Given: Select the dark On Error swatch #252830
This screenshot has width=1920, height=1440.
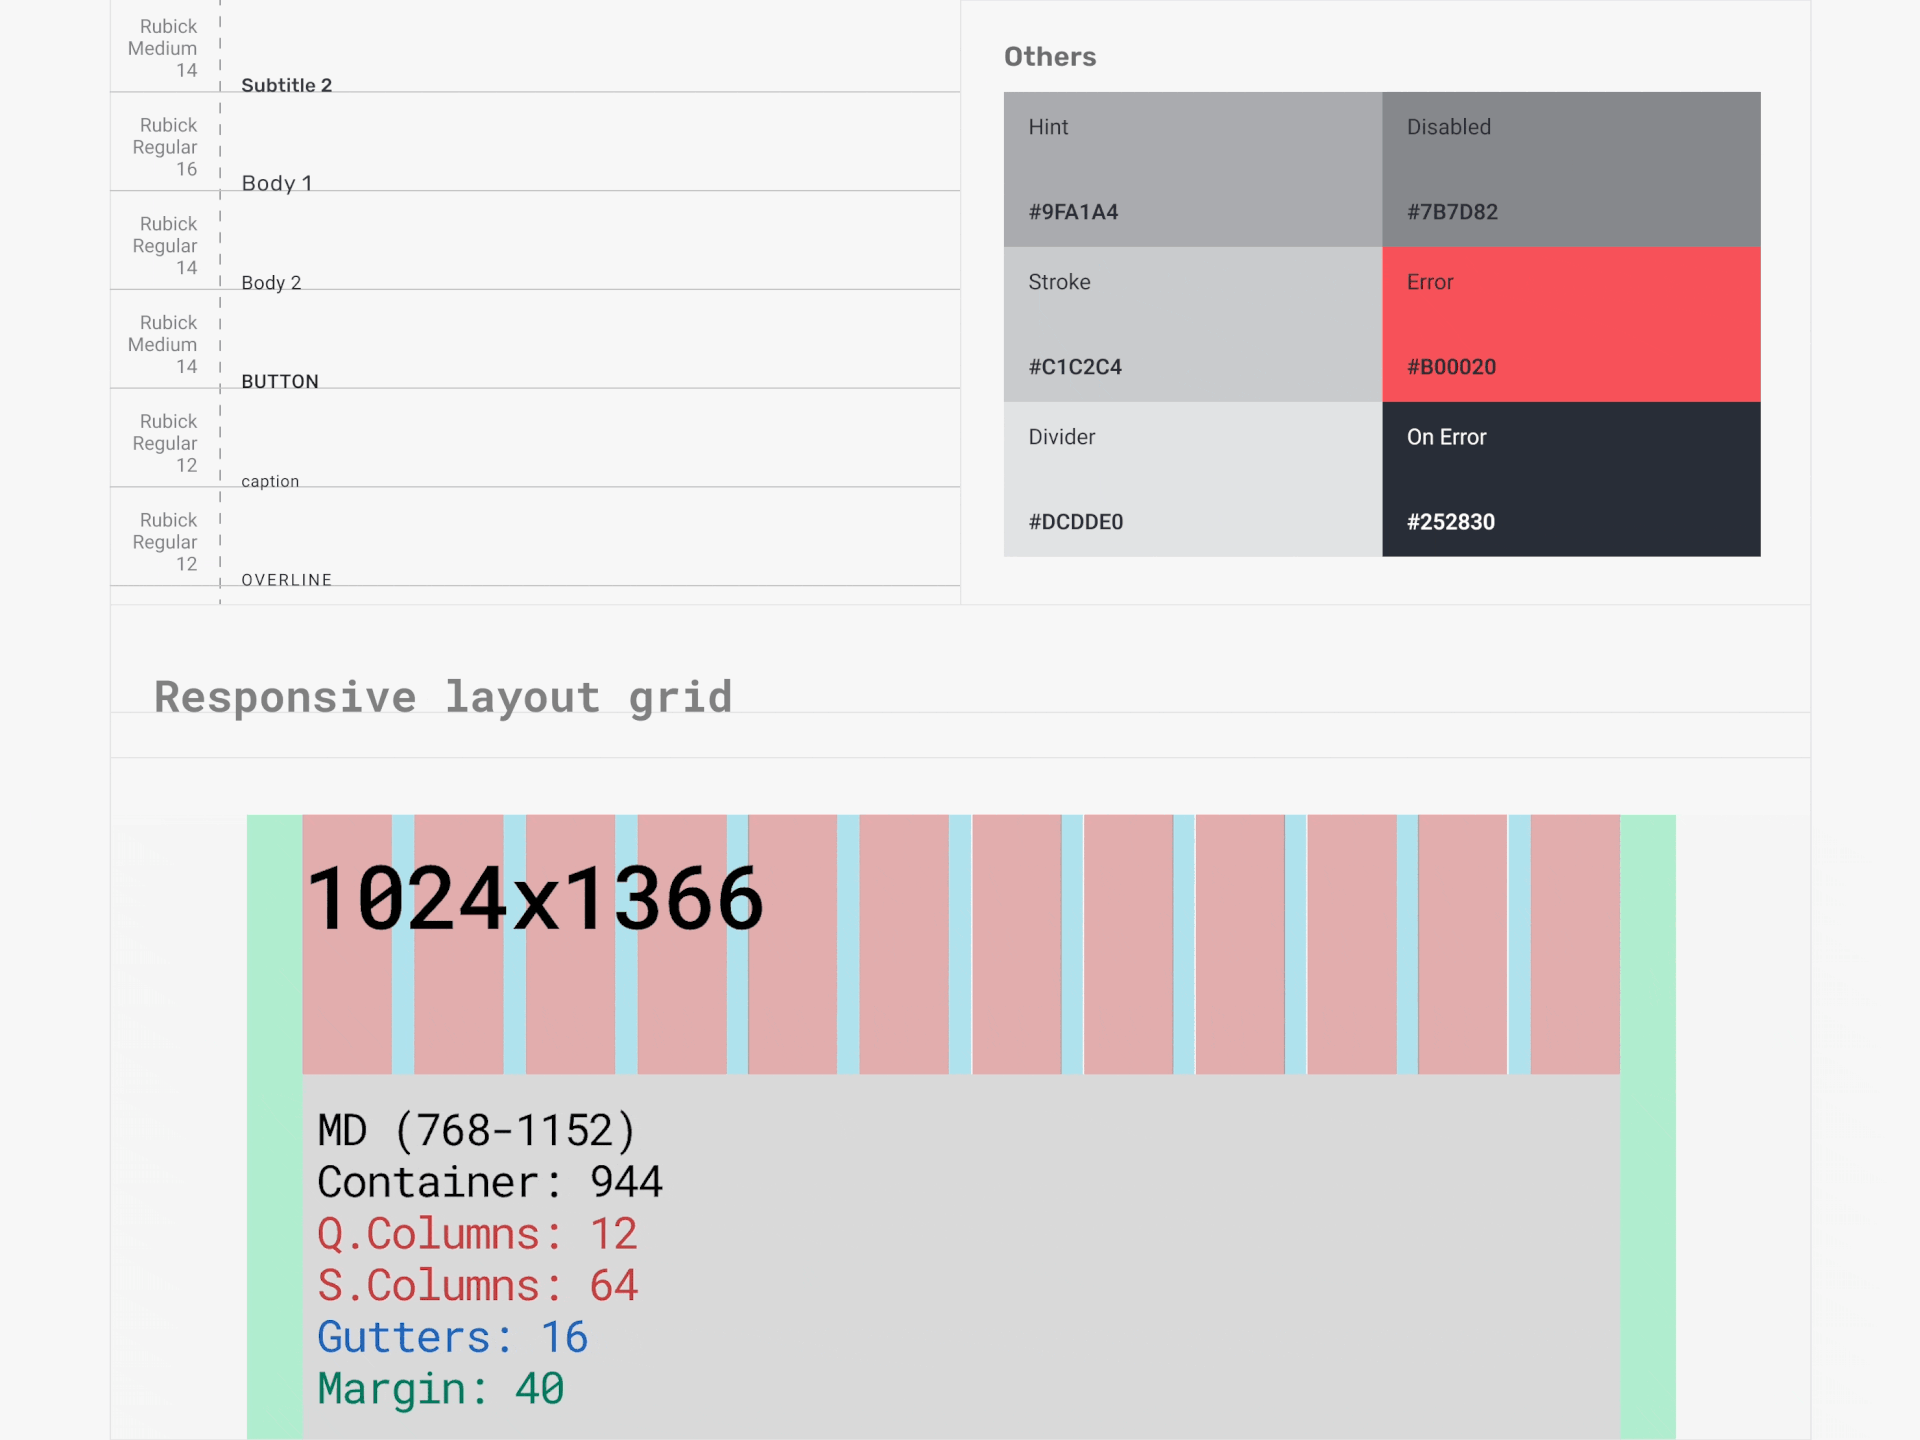Looking at the screenshot, I should (x=1571, y=479).
